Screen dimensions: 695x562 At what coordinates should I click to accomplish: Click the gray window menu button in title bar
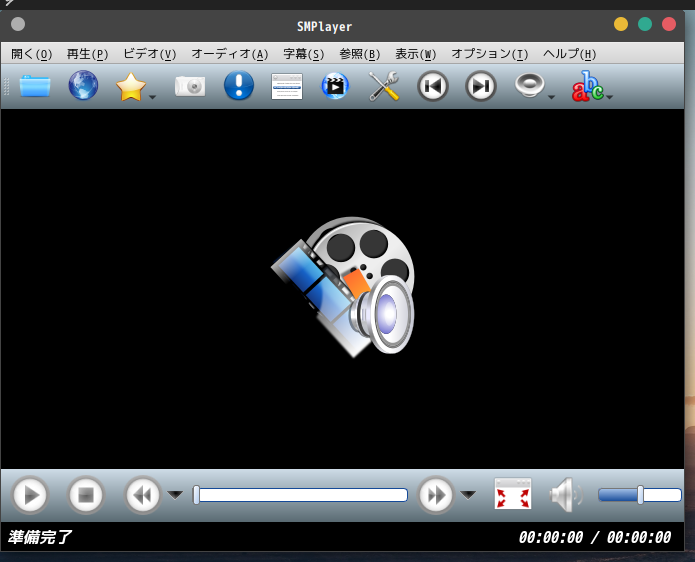(x=18, y=24)
